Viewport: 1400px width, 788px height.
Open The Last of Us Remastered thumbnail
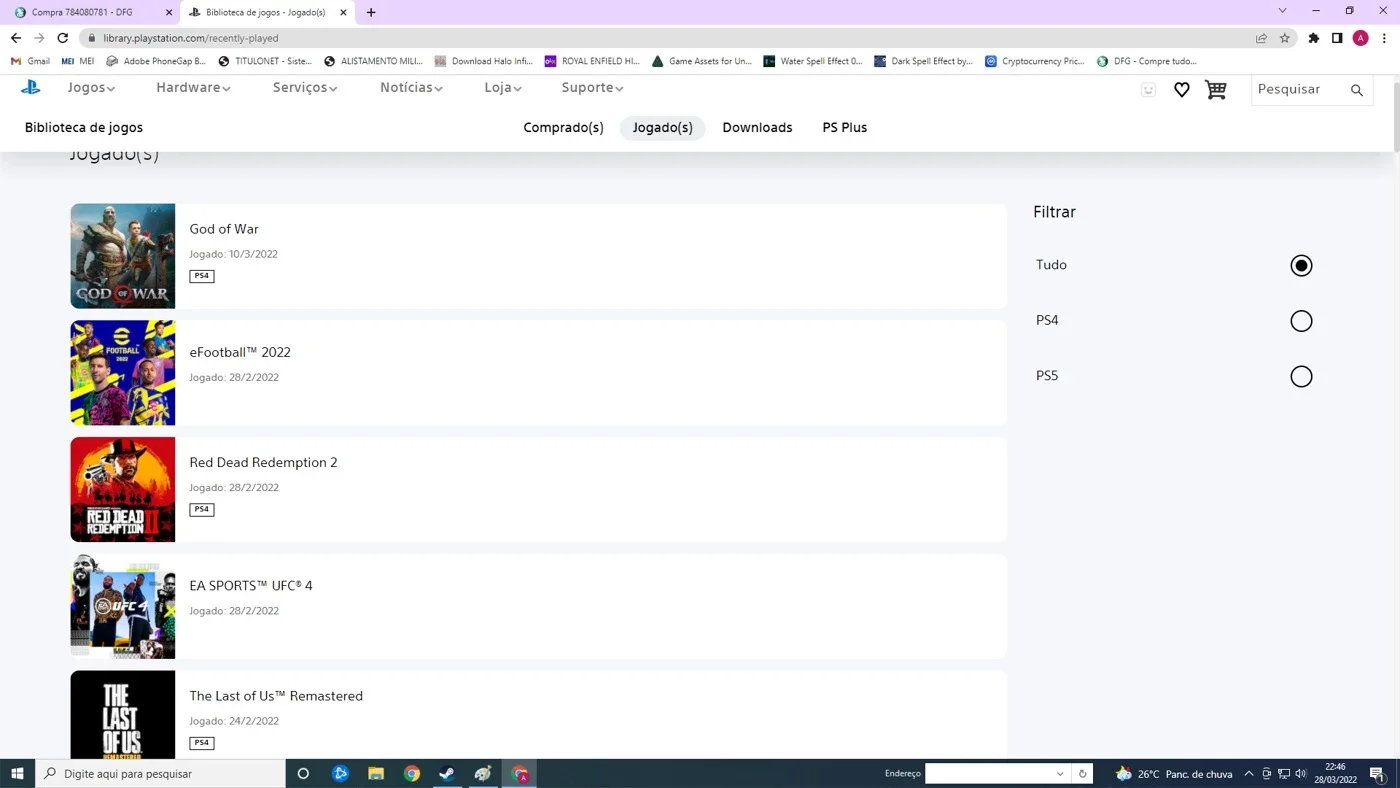123,715
